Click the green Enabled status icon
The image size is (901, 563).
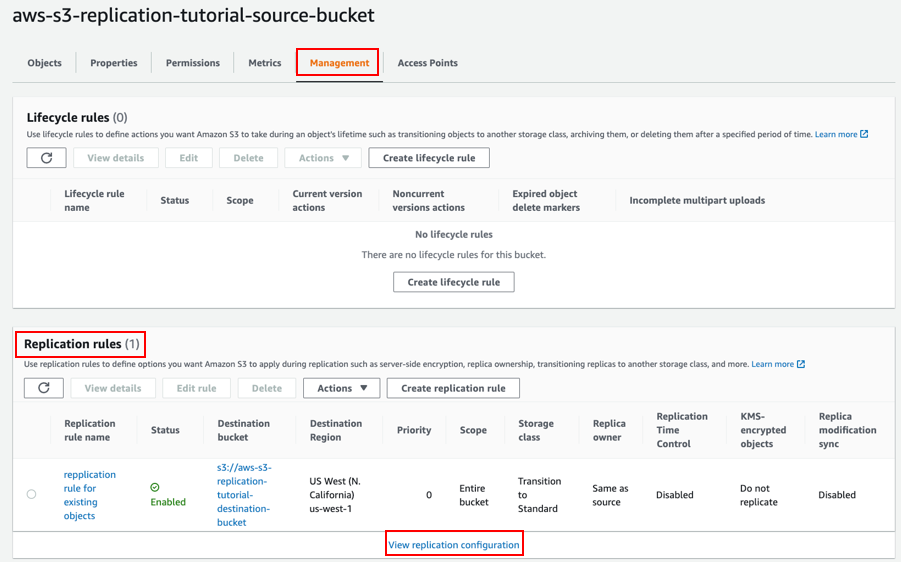point(155,488)
